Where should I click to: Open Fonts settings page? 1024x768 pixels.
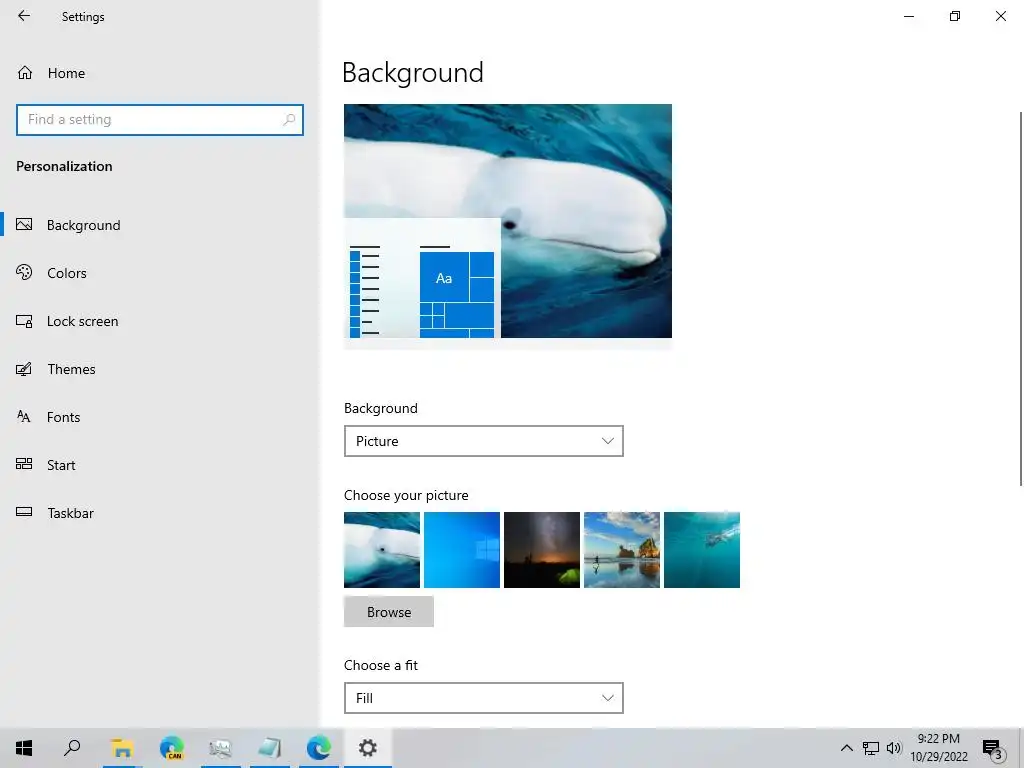click(160, 417)
